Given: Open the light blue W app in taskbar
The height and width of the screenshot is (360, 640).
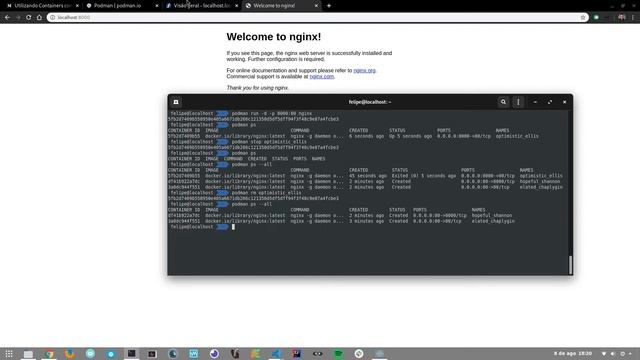Looking at the screenshot, I should tap(193, 354).
